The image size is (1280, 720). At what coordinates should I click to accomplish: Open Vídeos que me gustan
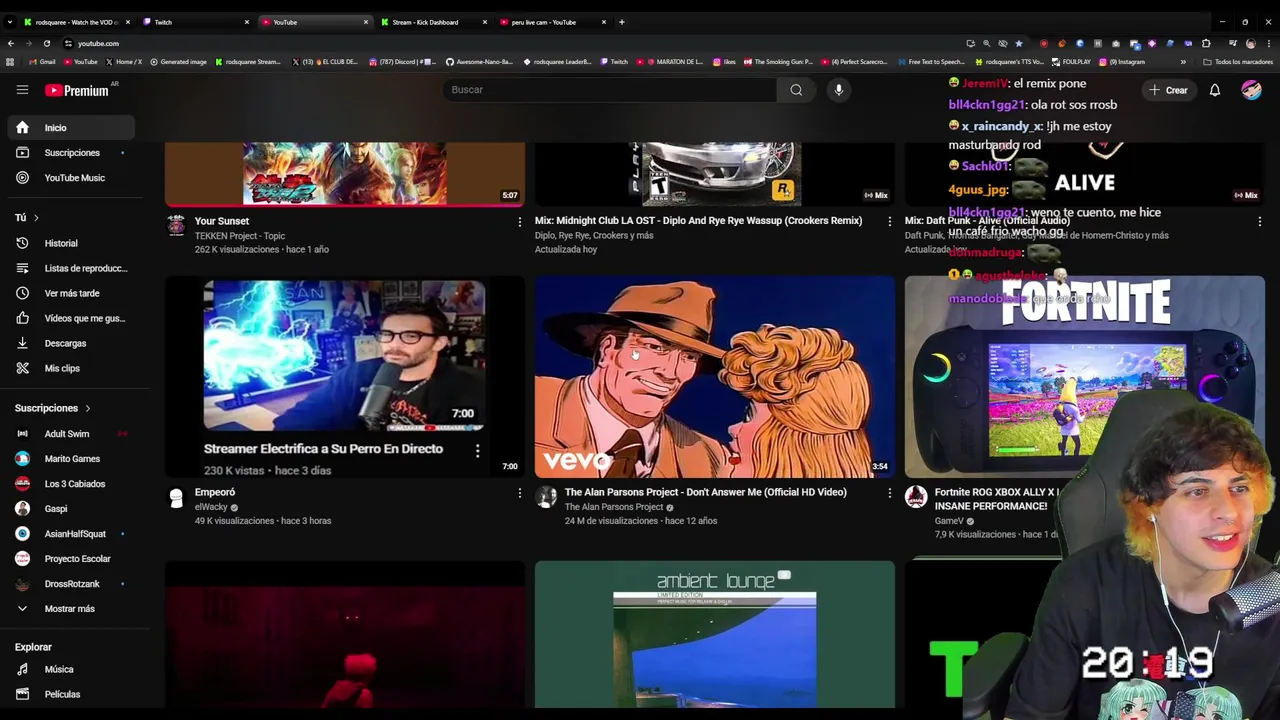[x=69, y=318]
